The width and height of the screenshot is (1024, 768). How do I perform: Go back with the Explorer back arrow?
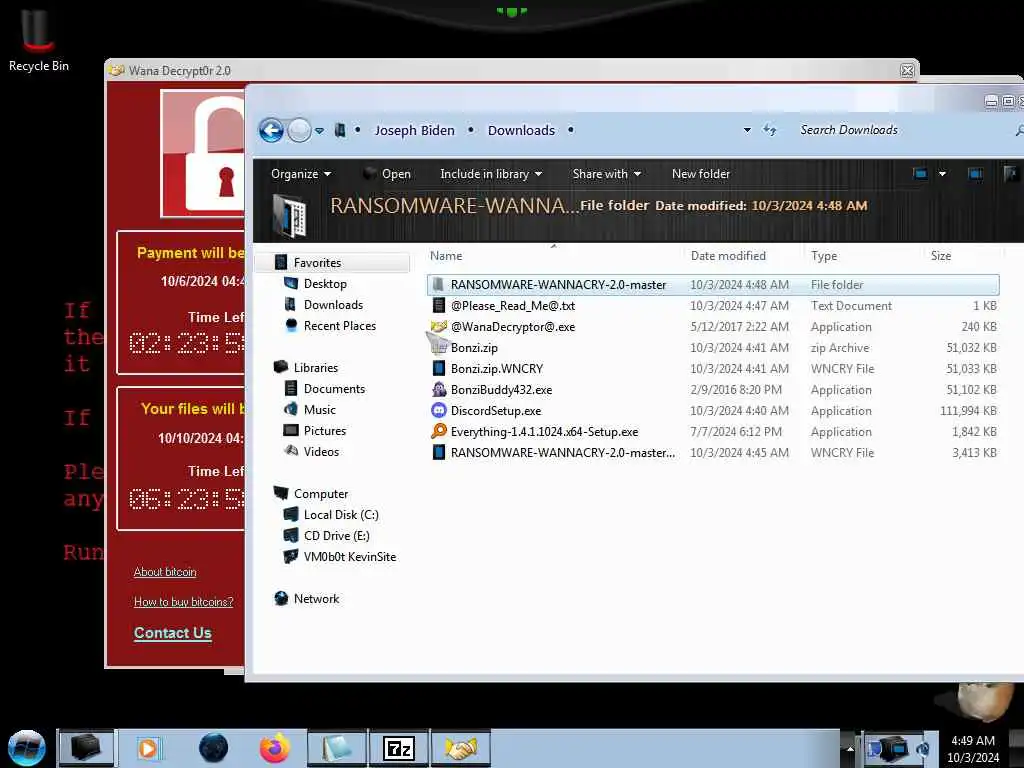pos(271,131)
